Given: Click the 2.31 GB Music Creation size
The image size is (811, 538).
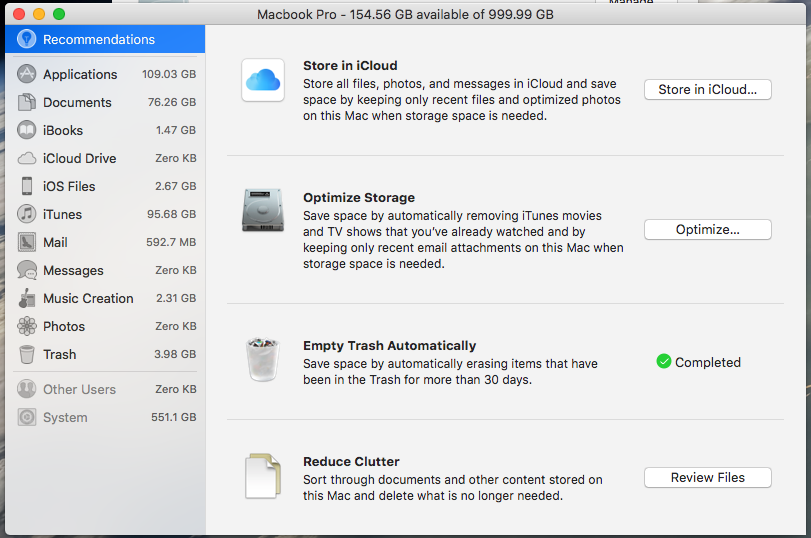Looking at the screenshot, I should (x=176, y=298).
